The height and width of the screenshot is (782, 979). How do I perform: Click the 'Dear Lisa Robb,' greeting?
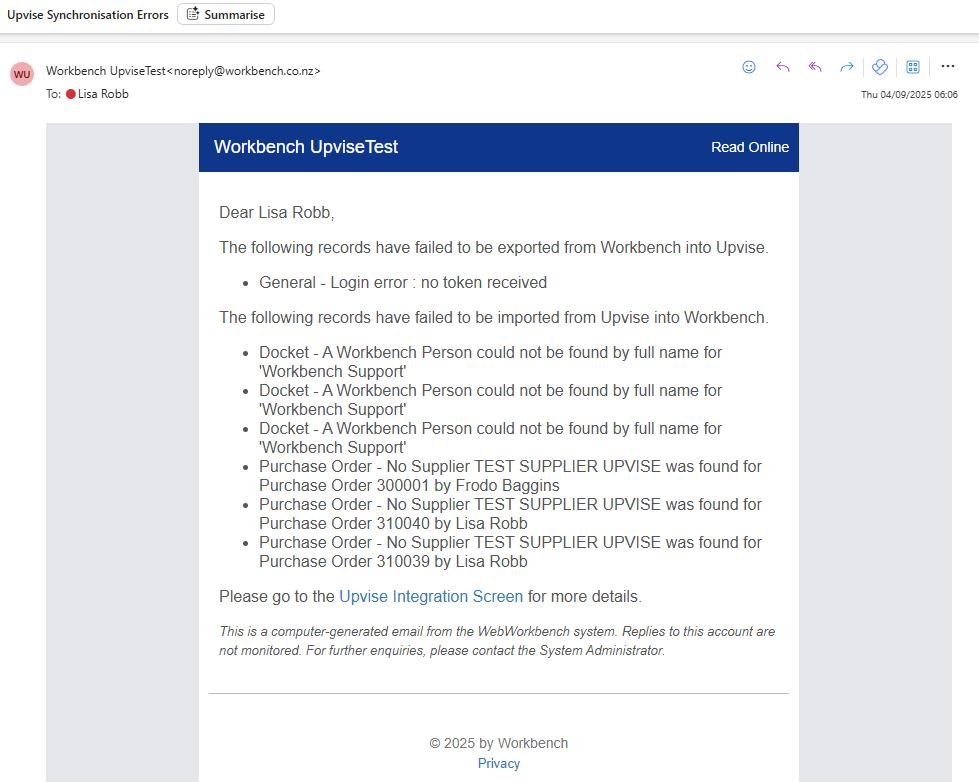click(x=277, y=213)
